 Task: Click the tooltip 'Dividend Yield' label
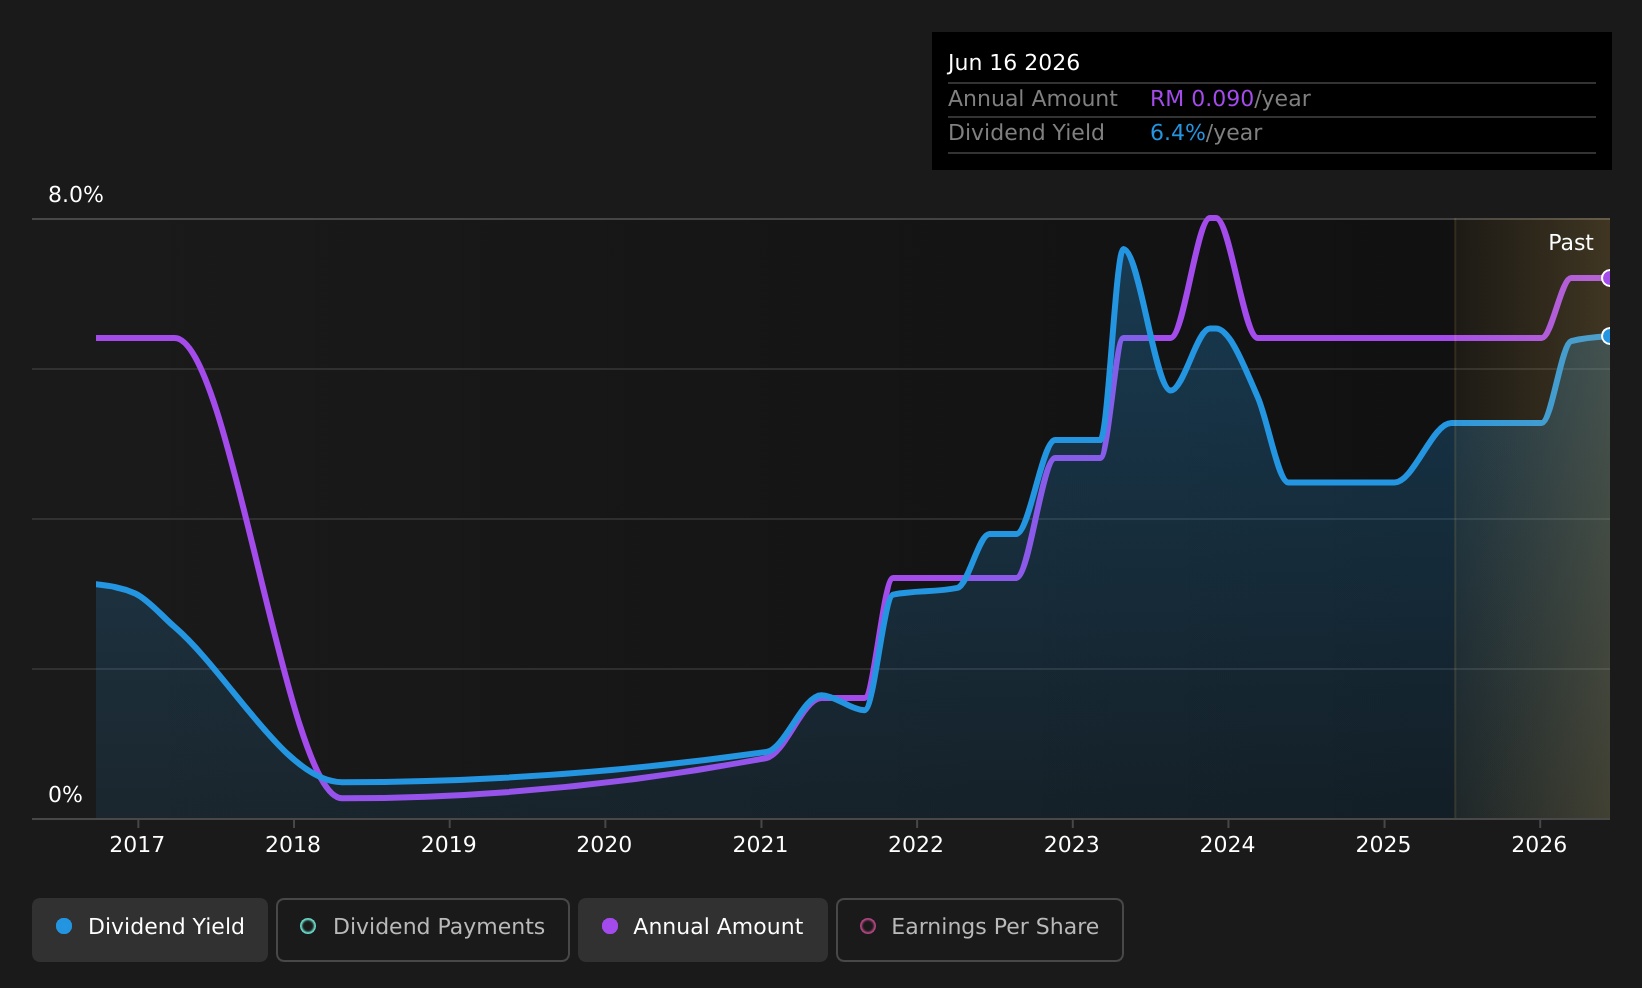(1026, 133)
